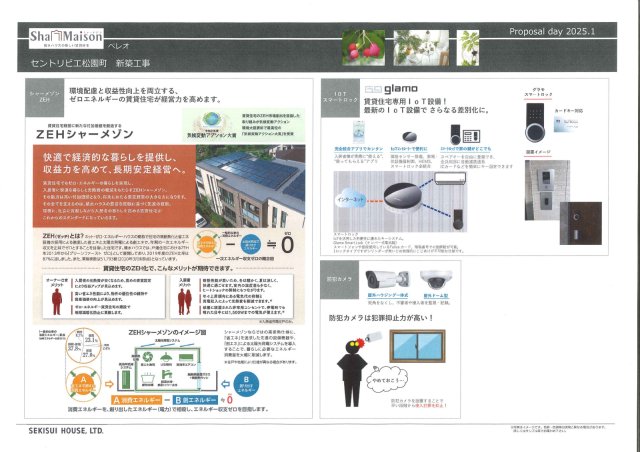640x452 pixels.
Task: Click the 収益力を高めて、長期安定経営へ headline
Action: point(113,170)
